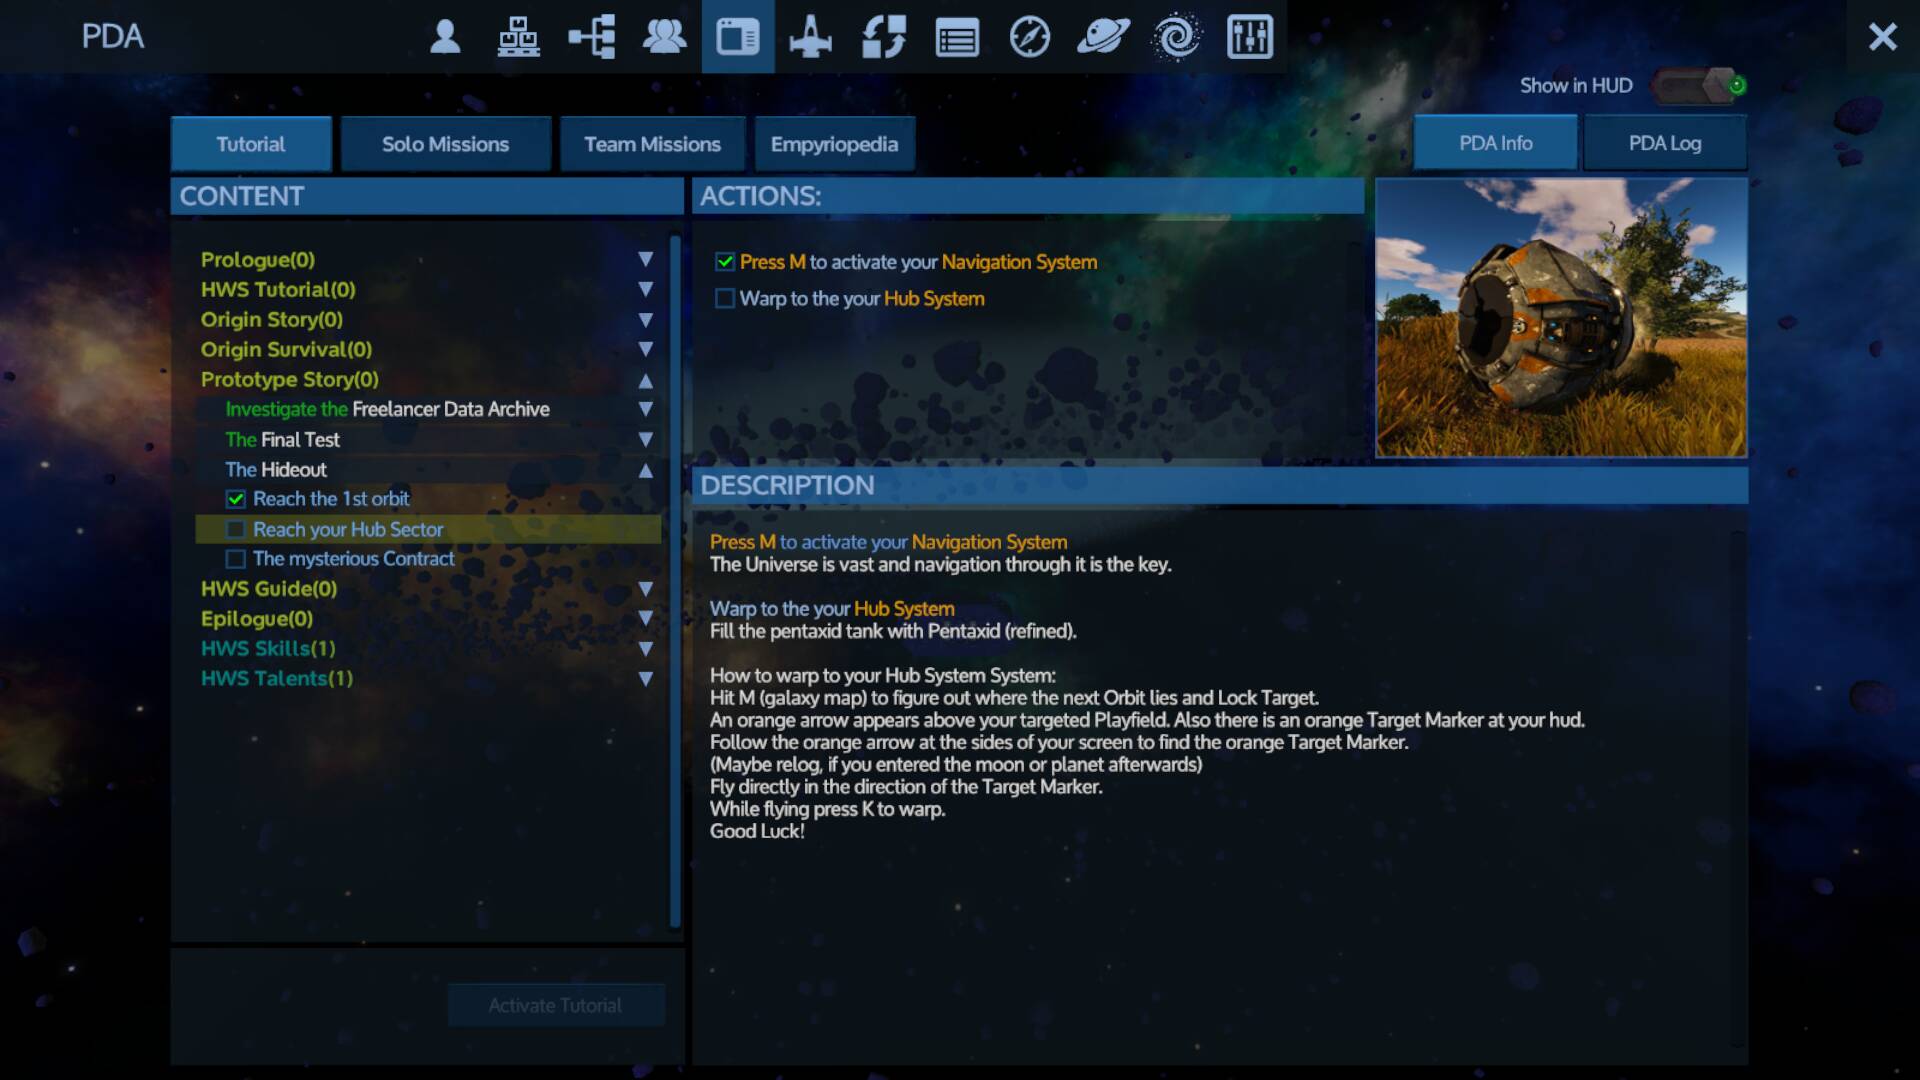Open the ringed planet icon
Image resolution: width=1920 pixels, height=1080 pixels.
(1103, 37)
